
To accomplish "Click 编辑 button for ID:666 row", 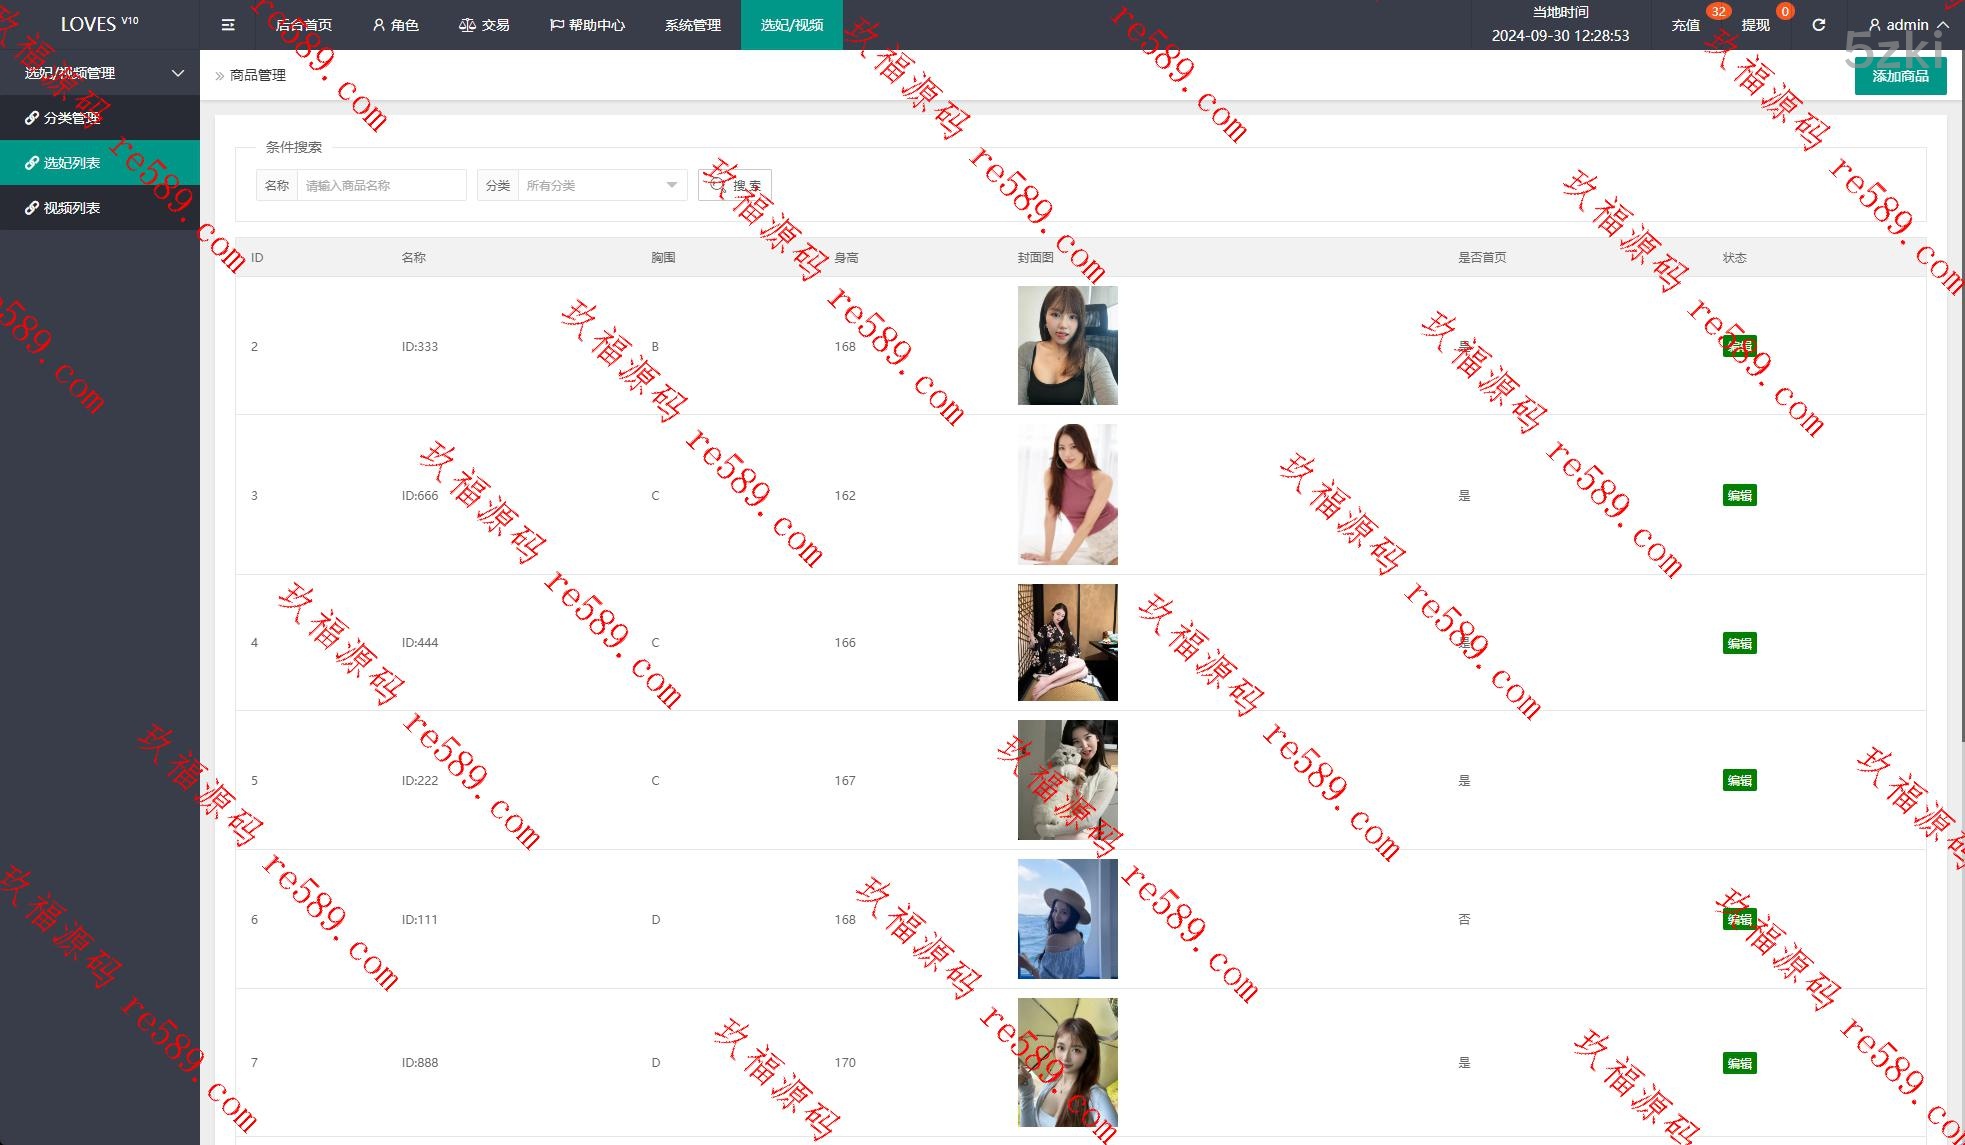I will pos(1739,496).
